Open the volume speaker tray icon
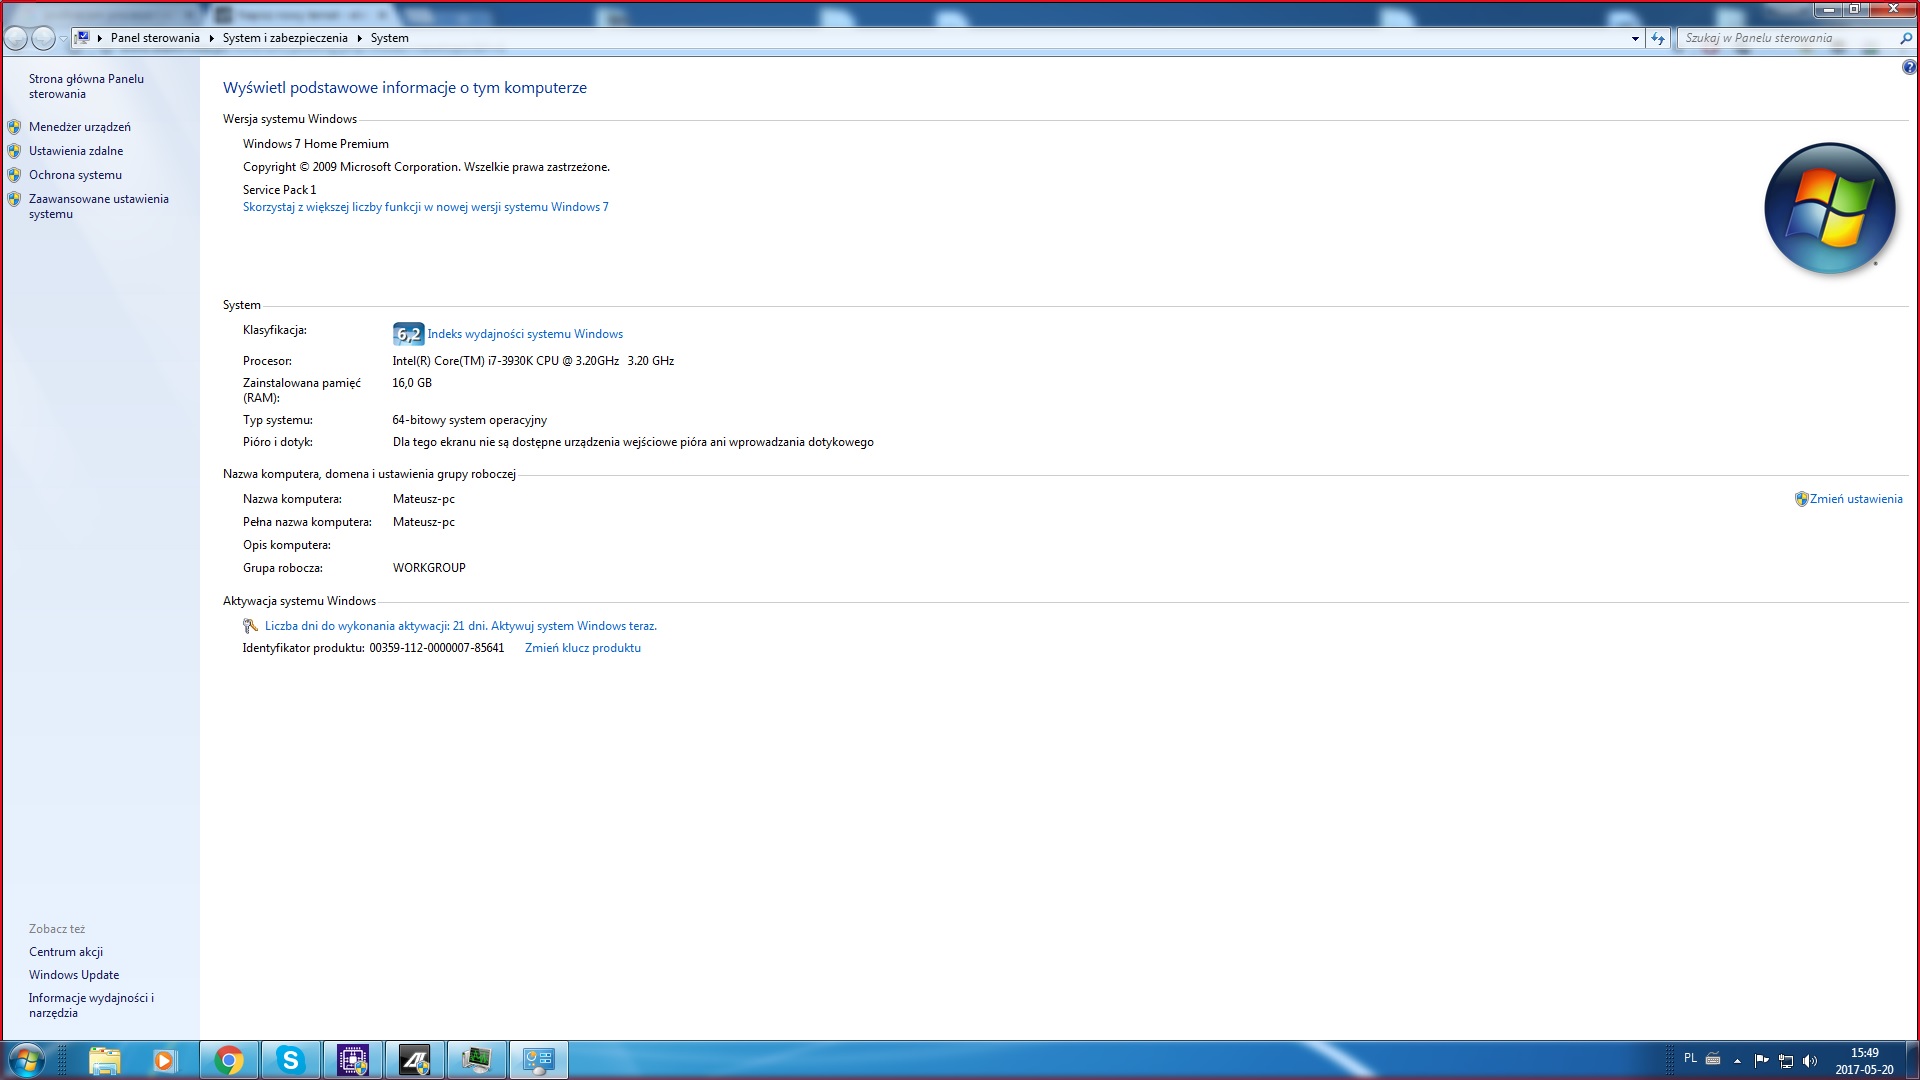The width and height of the screenshot is (1920, 1080). point(1810,1061)
